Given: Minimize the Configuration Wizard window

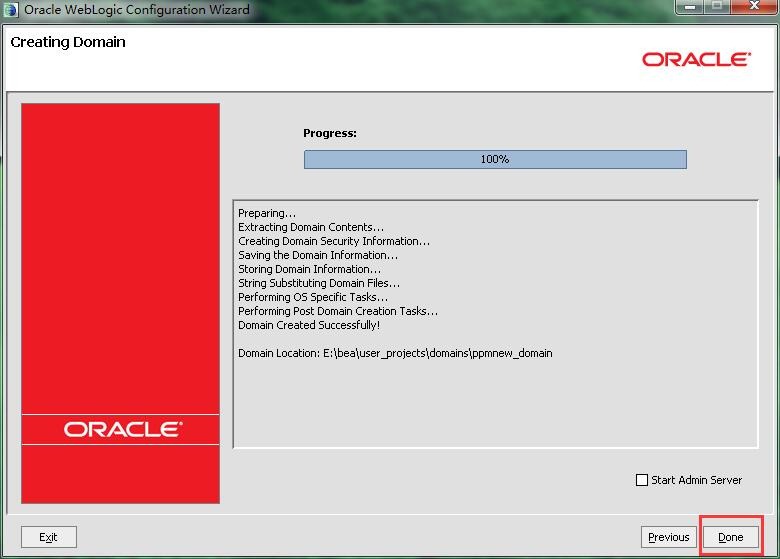Looking at the screenshot, I should [x=689, y=6].
